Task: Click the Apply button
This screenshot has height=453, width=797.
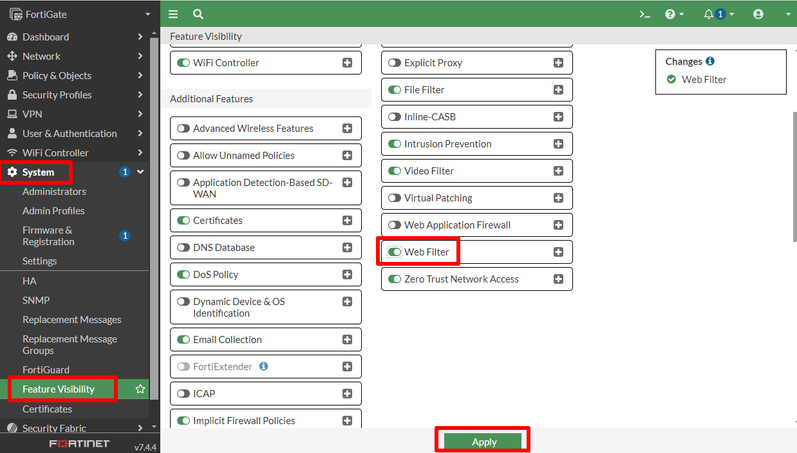Action: click(x=483, y=442)
